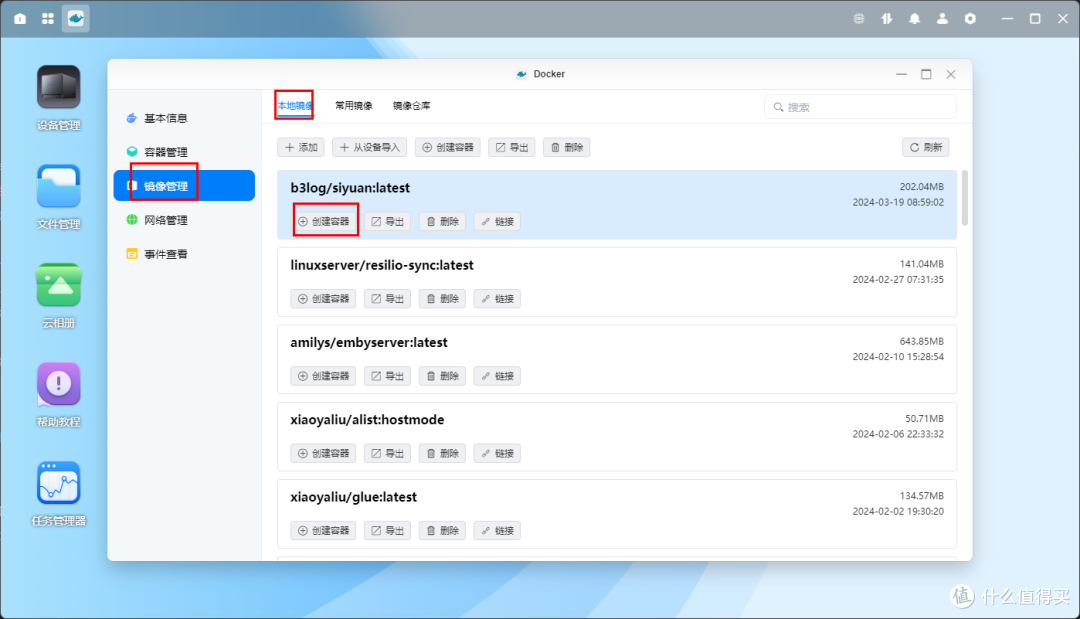Open the notification bell in top bar
The image size is (1080, 619).
[x=914, y=19]
